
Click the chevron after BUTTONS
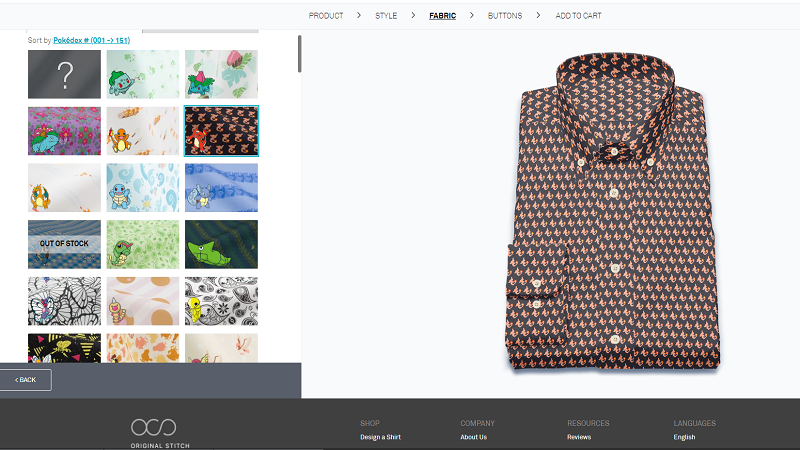point(538,15)
